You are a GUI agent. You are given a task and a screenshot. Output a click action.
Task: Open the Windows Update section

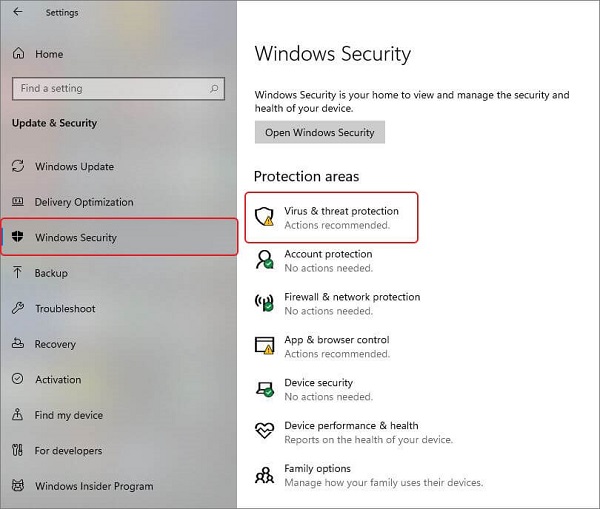(x=74, y=167)
